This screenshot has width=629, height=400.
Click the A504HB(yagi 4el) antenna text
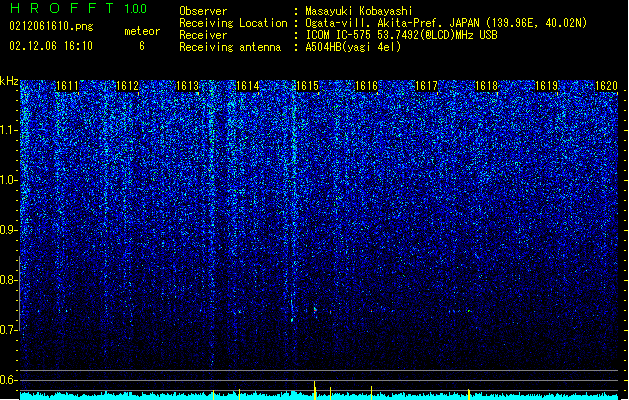coord(353,47)
